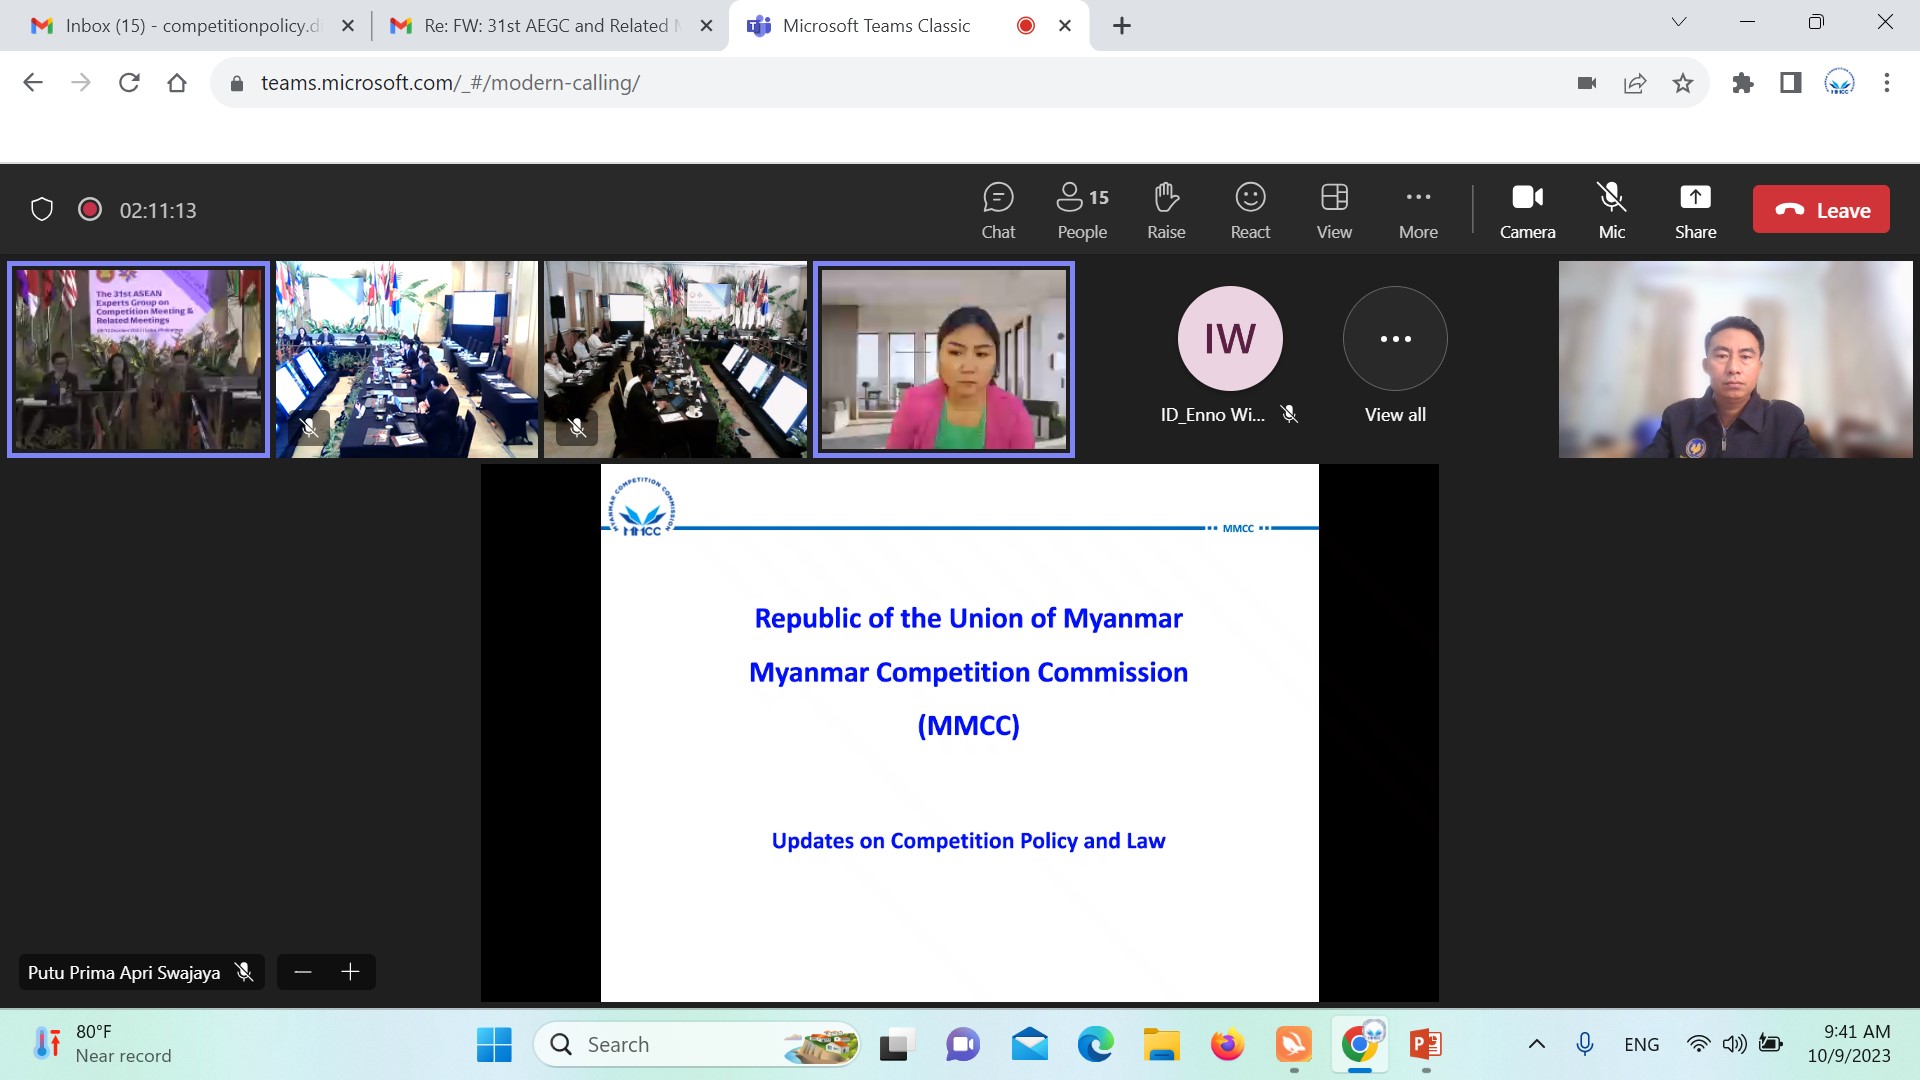Zoom in shared content with plus

[x=350, y=972]
